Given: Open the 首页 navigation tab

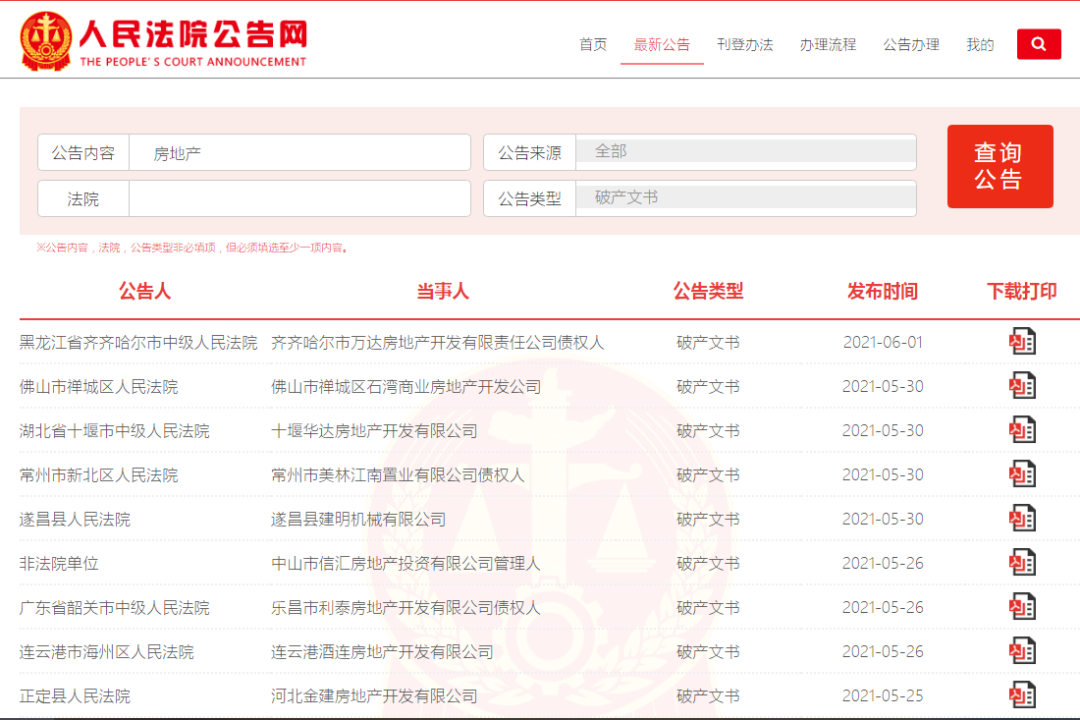Looking at the screenshot, I should point(593,45).
